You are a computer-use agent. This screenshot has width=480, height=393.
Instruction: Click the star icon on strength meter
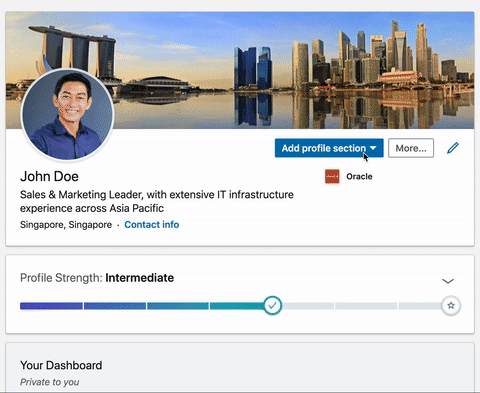tap(451, 305)
